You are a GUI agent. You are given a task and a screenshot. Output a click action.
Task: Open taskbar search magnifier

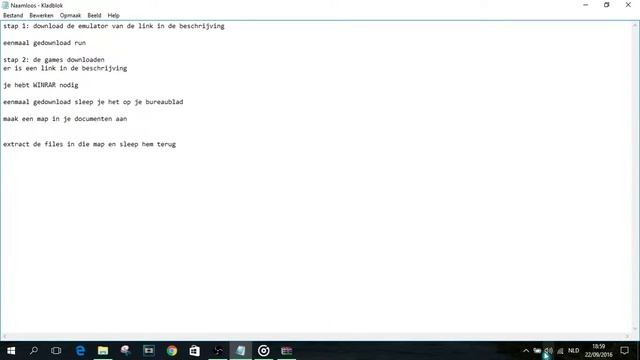(34, 351)
